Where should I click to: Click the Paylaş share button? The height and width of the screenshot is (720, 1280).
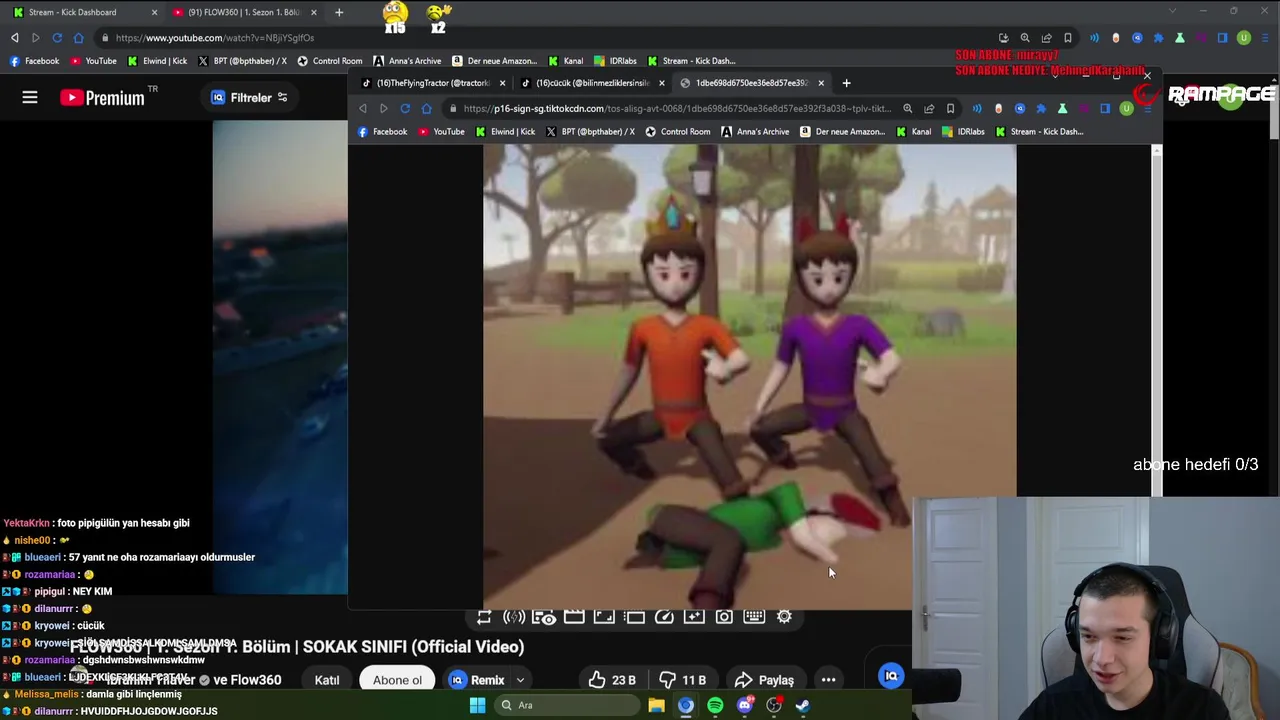(x=765, y=680)
